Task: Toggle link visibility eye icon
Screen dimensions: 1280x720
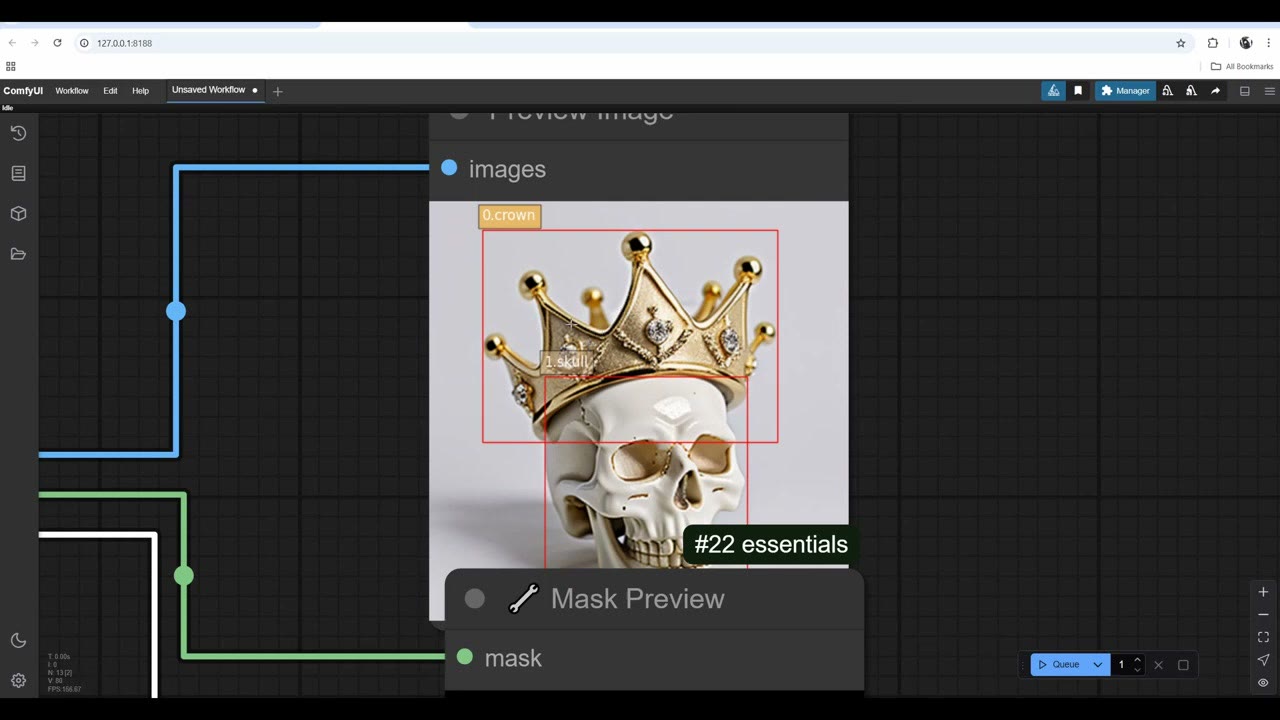Action: click(x=1263, y=683)
